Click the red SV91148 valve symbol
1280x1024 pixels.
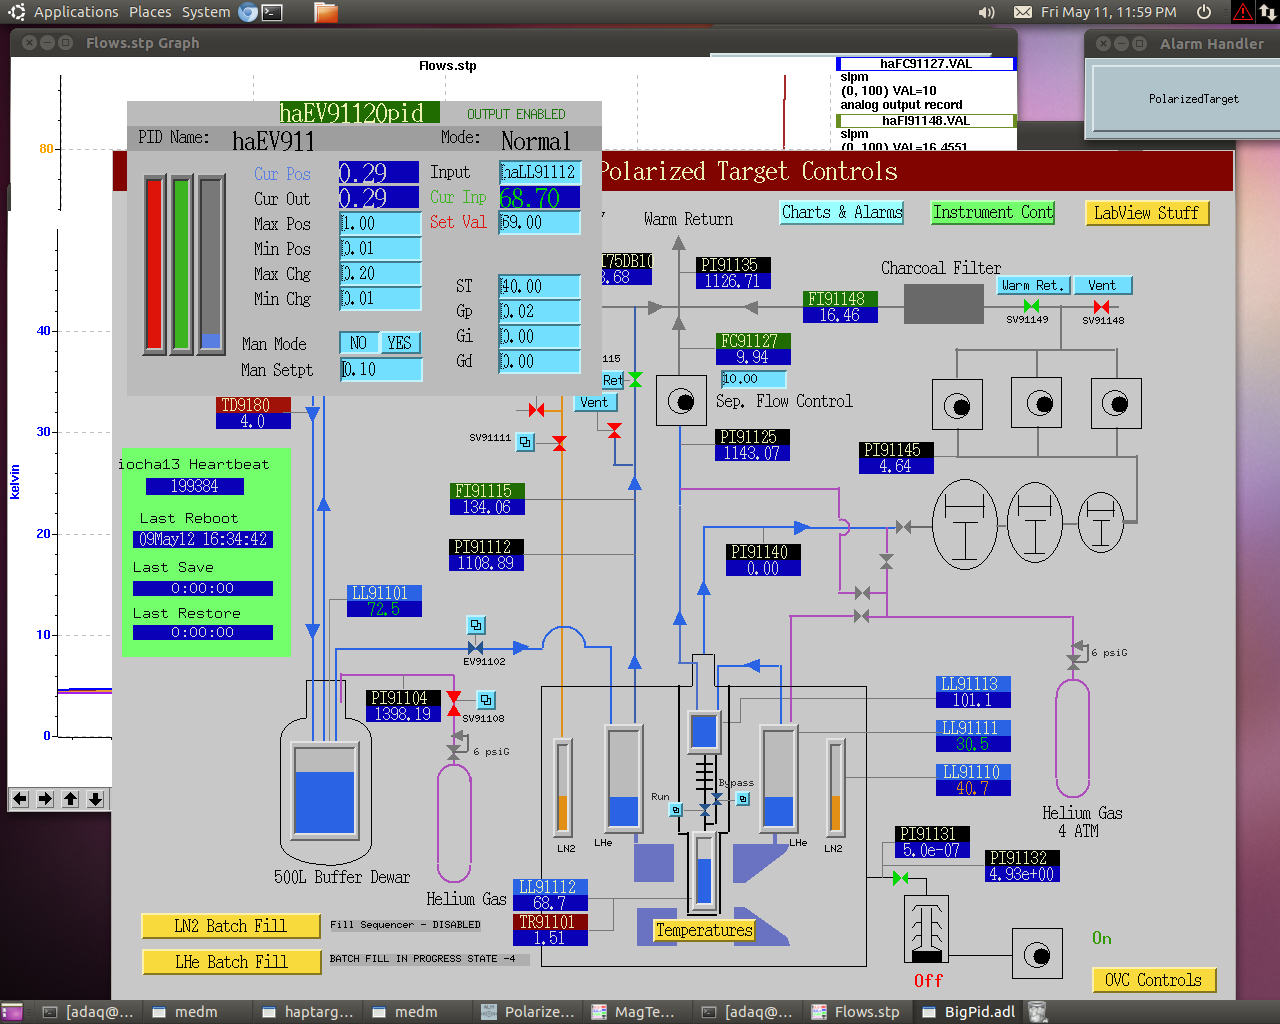(x=1101, y=306)
